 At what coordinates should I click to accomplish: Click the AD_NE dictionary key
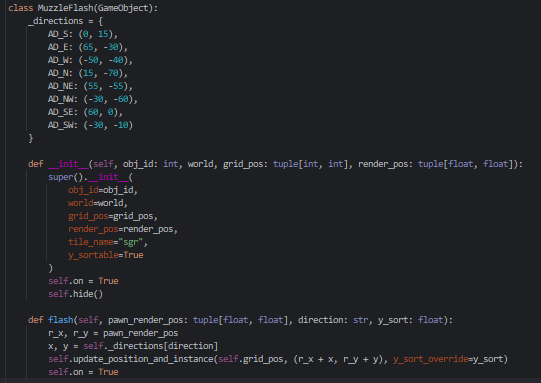[x=60, y=86]
